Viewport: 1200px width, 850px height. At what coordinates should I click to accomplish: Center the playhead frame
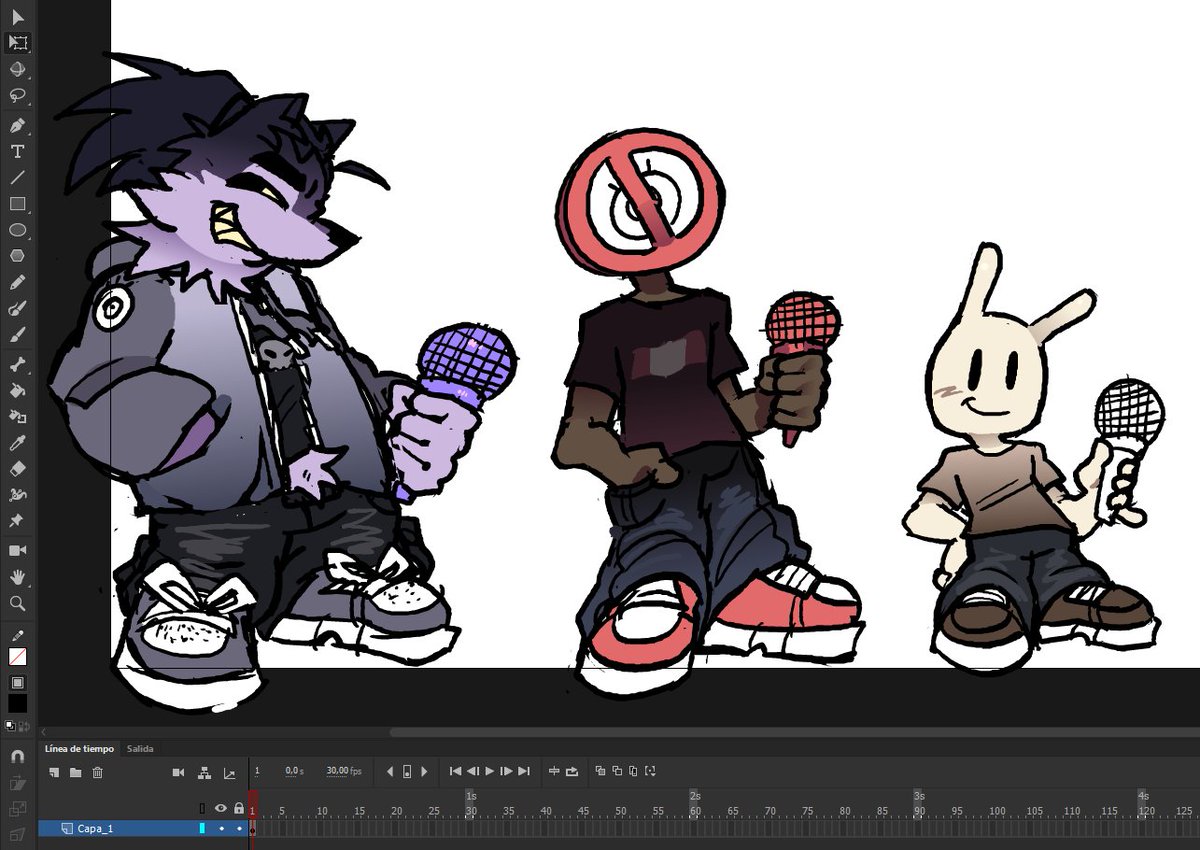pos(554,771)
